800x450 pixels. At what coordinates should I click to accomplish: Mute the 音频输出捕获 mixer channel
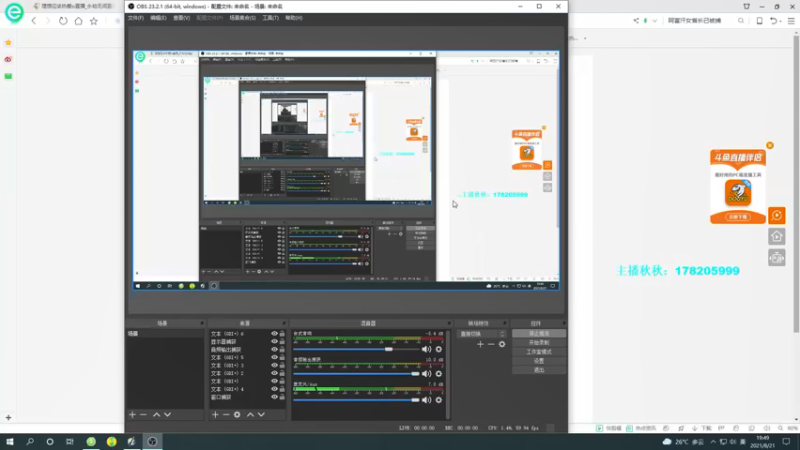point(427,374)
